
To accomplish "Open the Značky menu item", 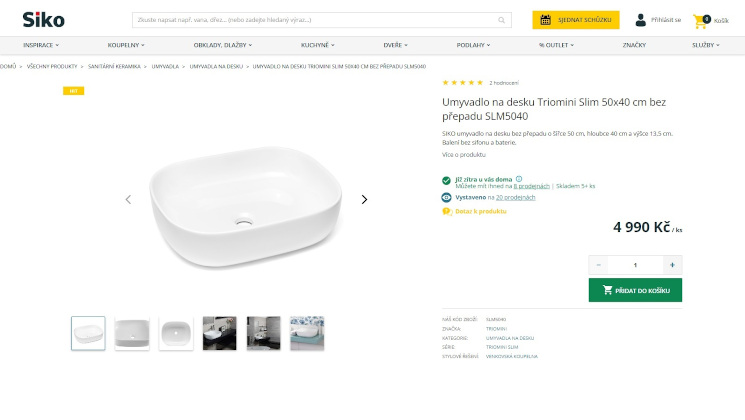I will (x=634, y=45).
